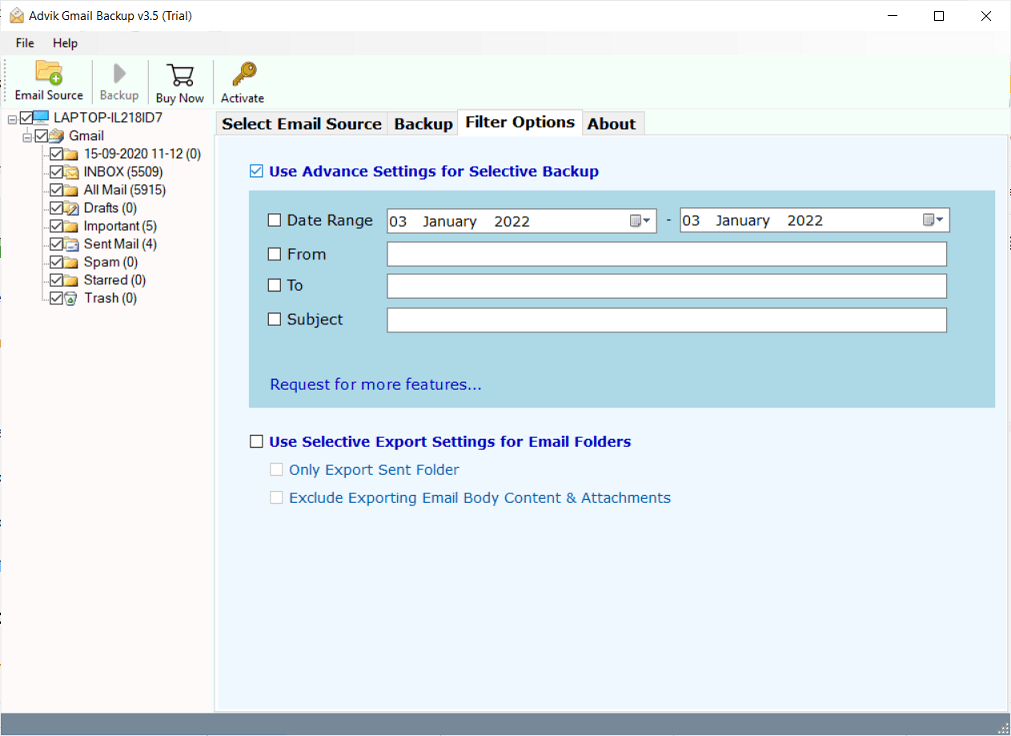Click the Backup play toolbar icon
Image resolution: width=1011 pixels, height=736 pixels.
(119, 74)
